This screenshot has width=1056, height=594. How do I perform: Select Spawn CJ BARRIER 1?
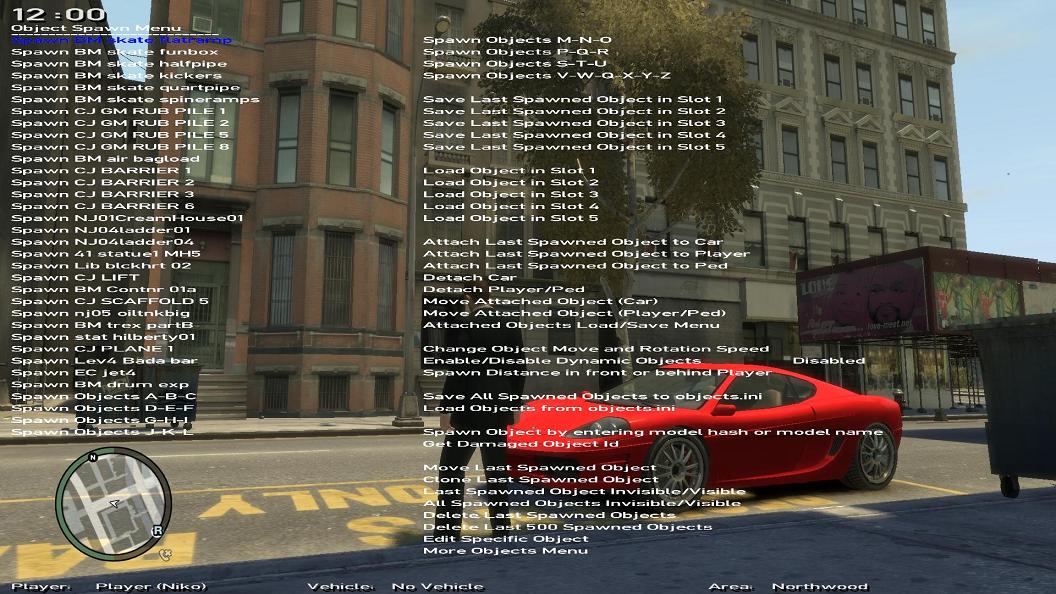(x=102, y=171)
